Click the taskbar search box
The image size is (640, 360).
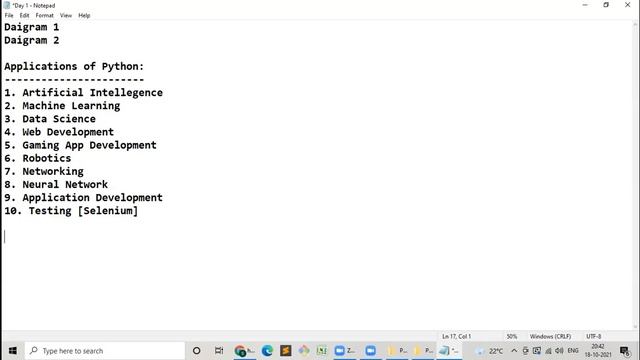[x=105, y=351]
